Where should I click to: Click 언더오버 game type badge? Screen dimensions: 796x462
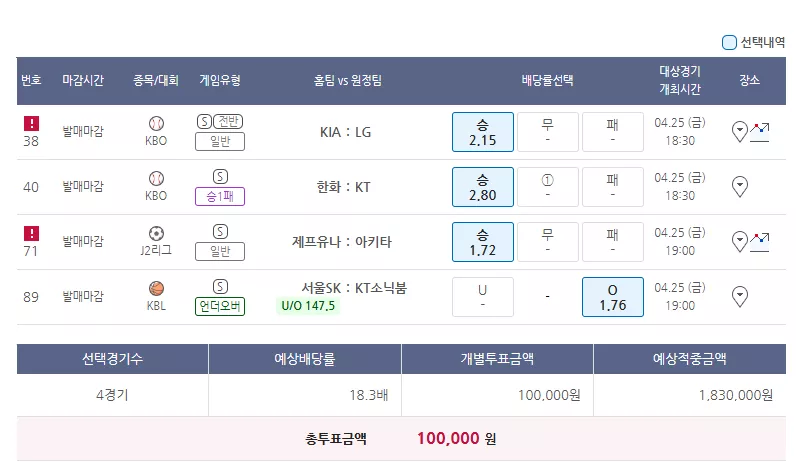point(220,306)
